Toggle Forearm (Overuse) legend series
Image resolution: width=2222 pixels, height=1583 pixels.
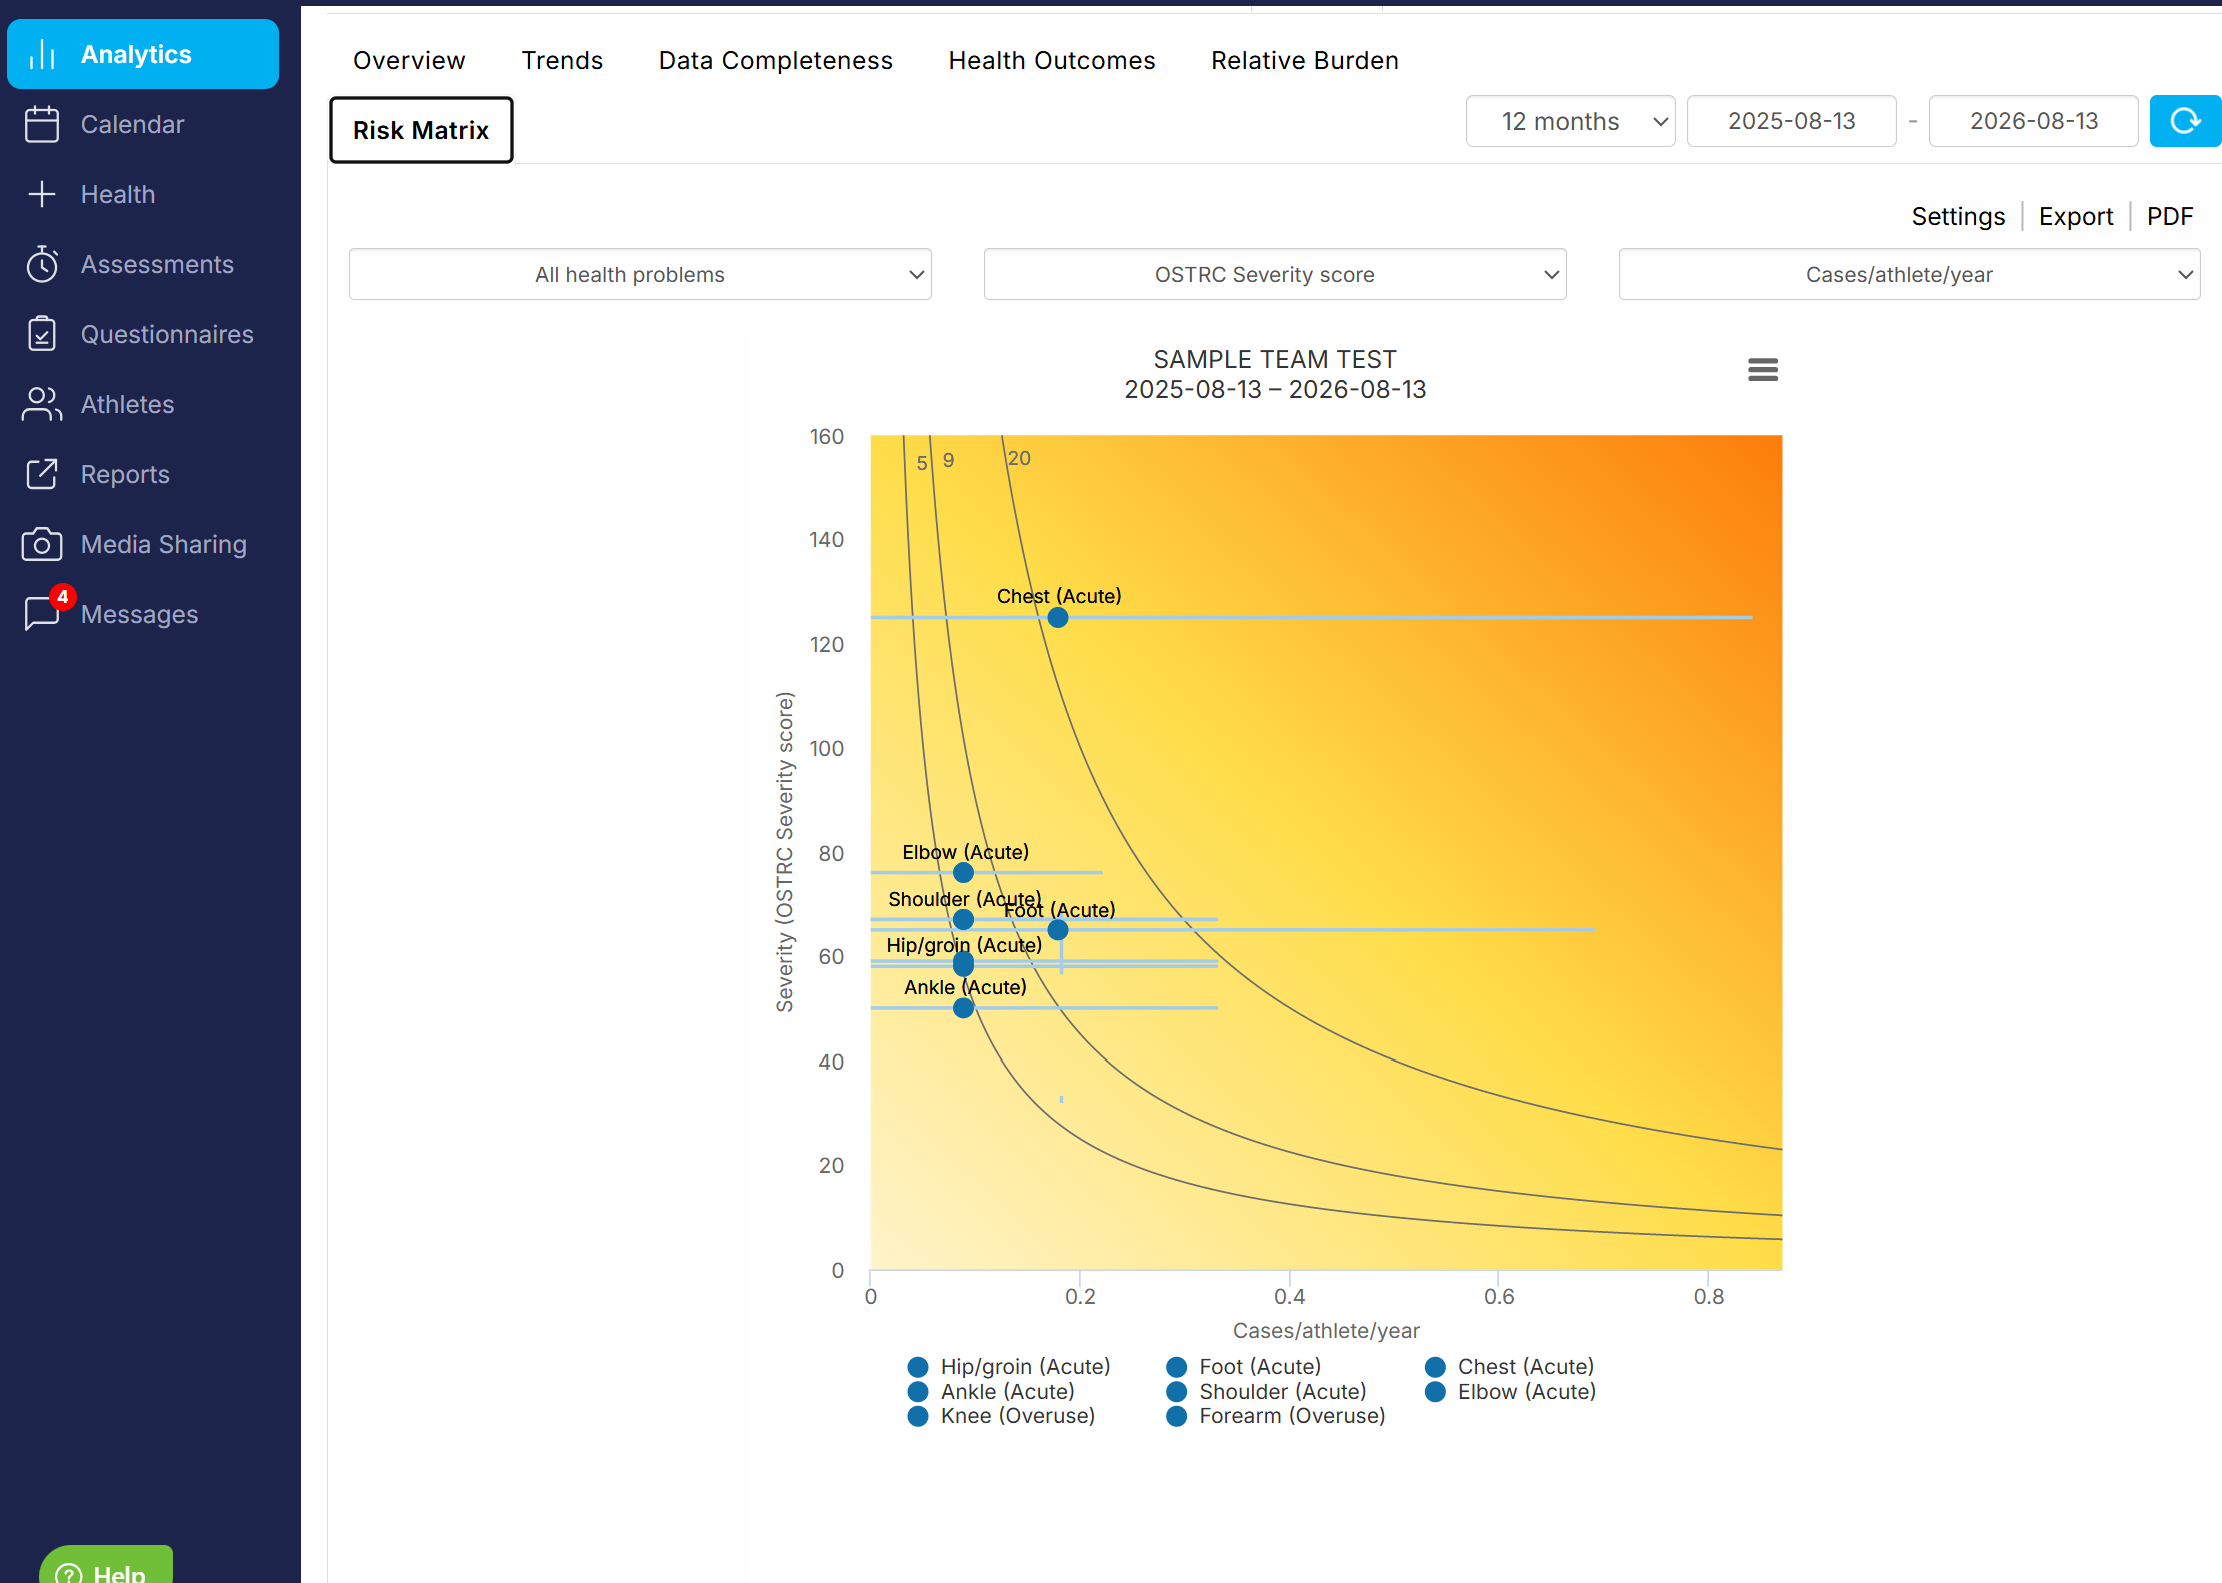point(1276,1416)
